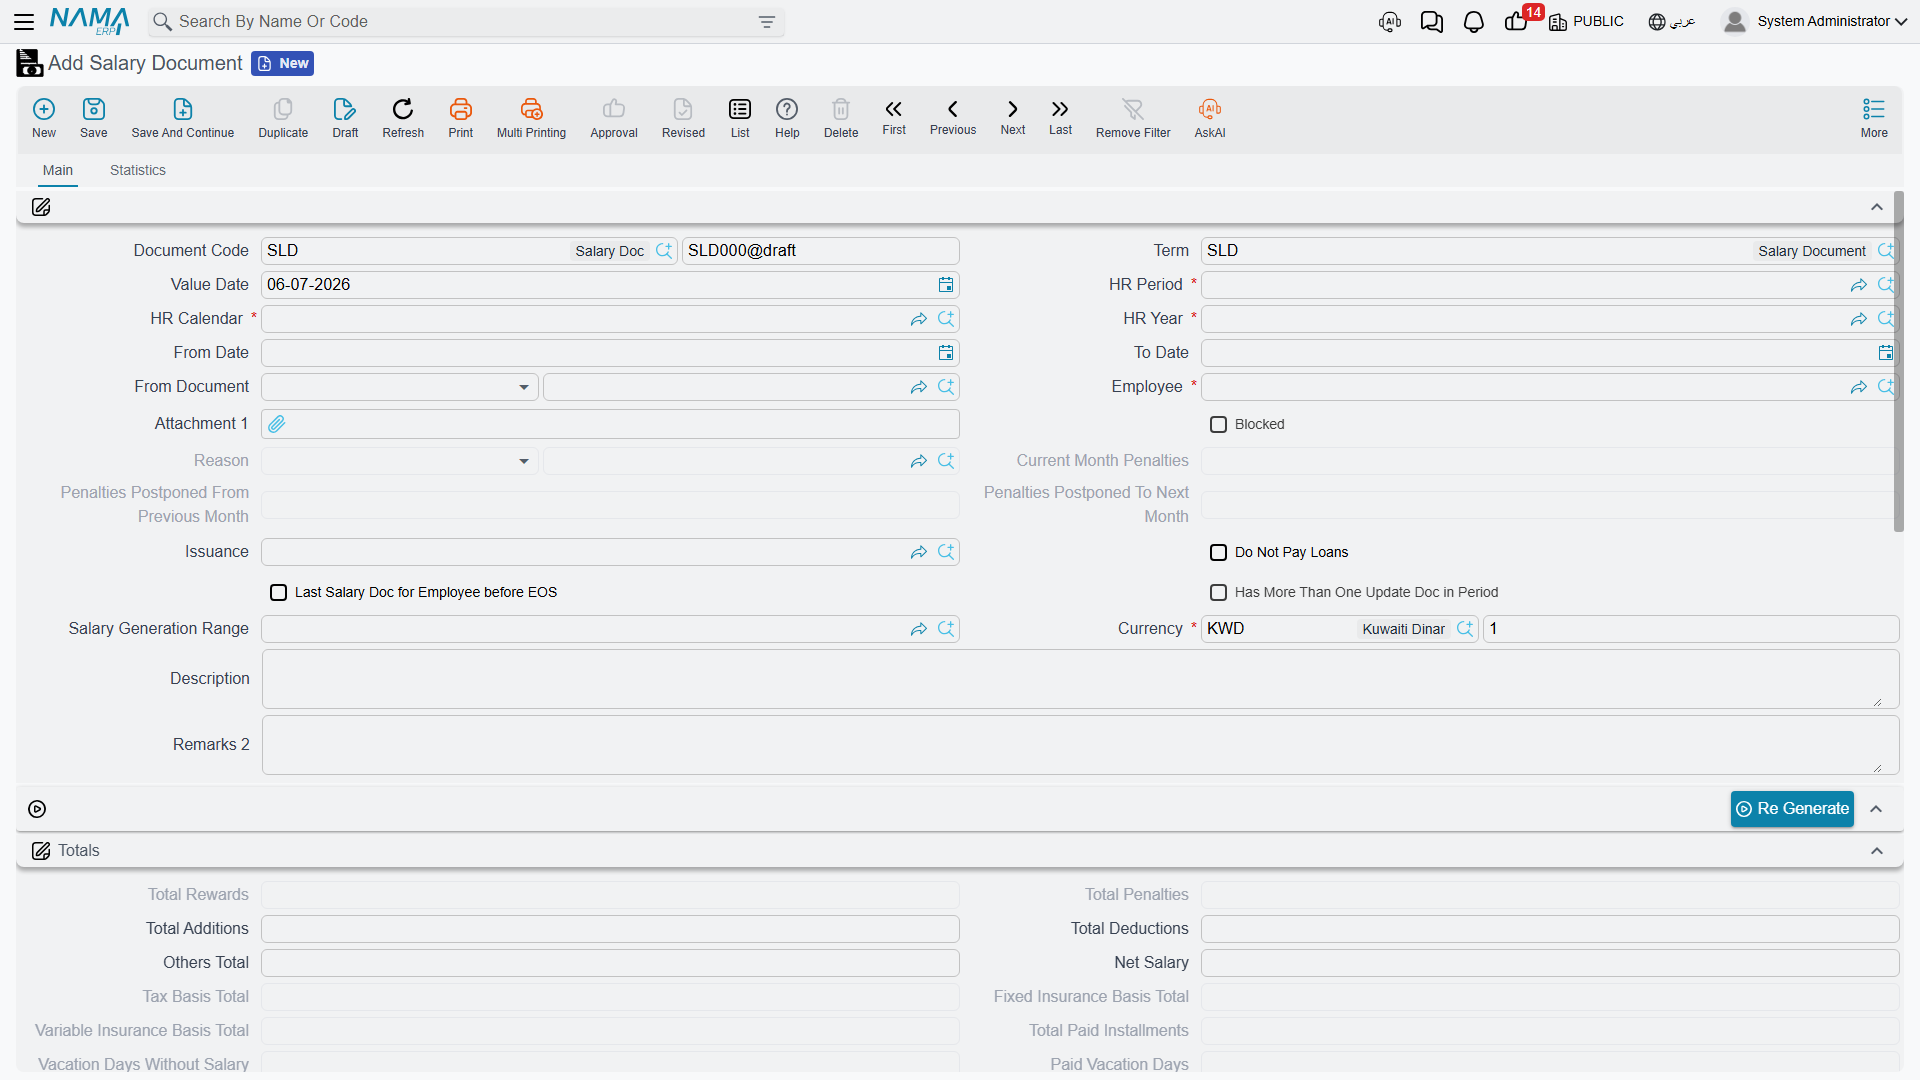
Task: Click Currency lookup search icon
Action: [1465, 629]
